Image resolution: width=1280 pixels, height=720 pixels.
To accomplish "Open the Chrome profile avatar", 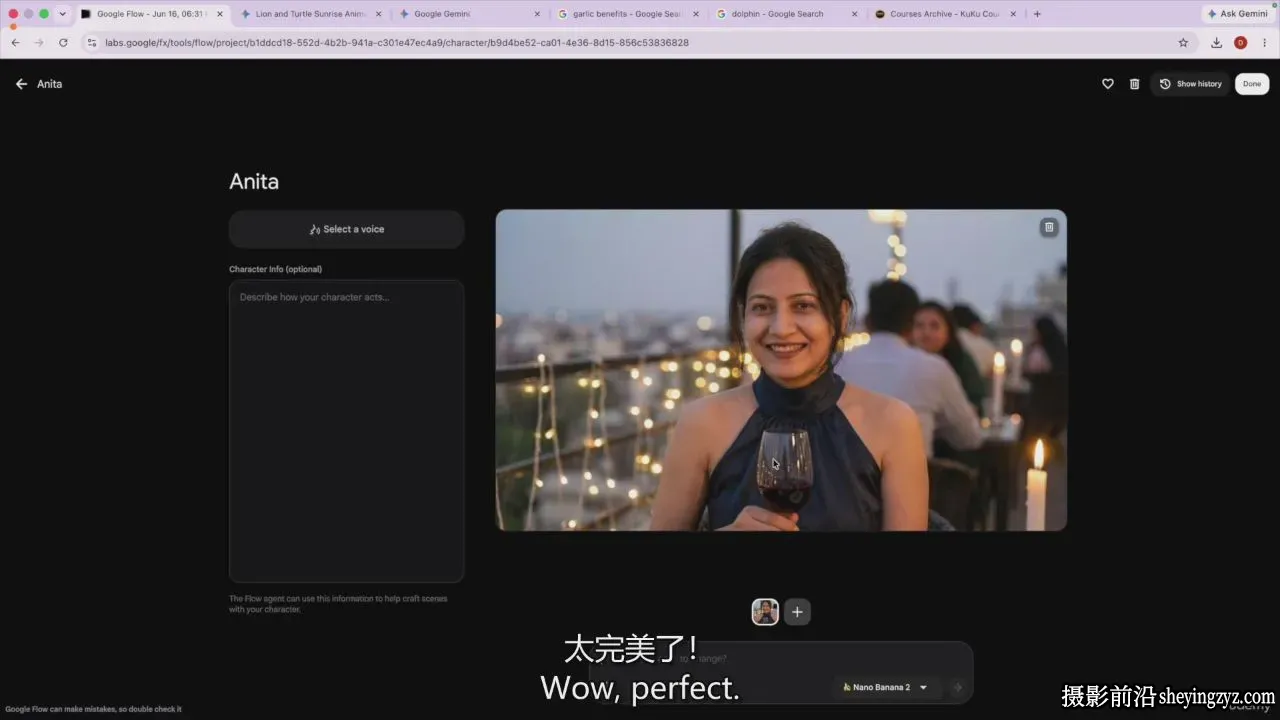I will click(x=1240, y=43).
